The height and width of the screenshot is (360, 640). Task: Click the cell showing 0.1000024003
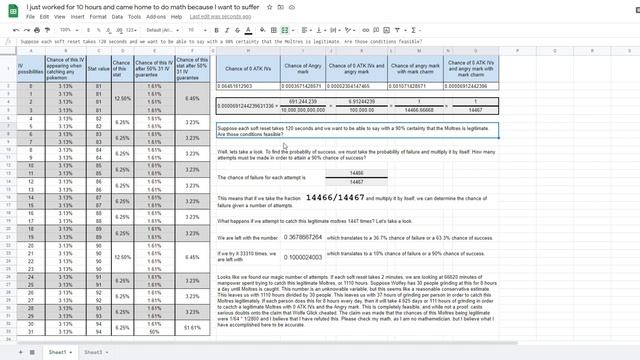303,257
